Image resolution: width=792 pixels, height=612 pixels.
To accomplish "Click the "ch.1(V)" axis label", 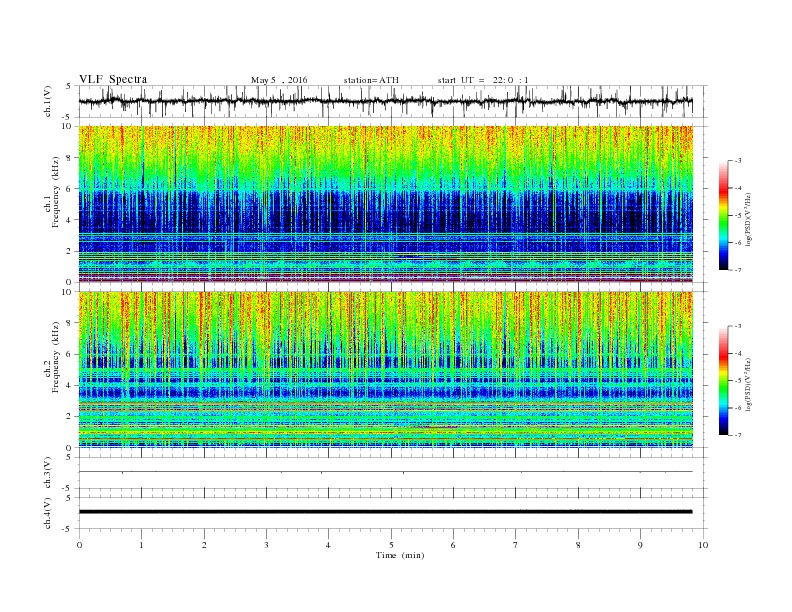I will 47,101.
